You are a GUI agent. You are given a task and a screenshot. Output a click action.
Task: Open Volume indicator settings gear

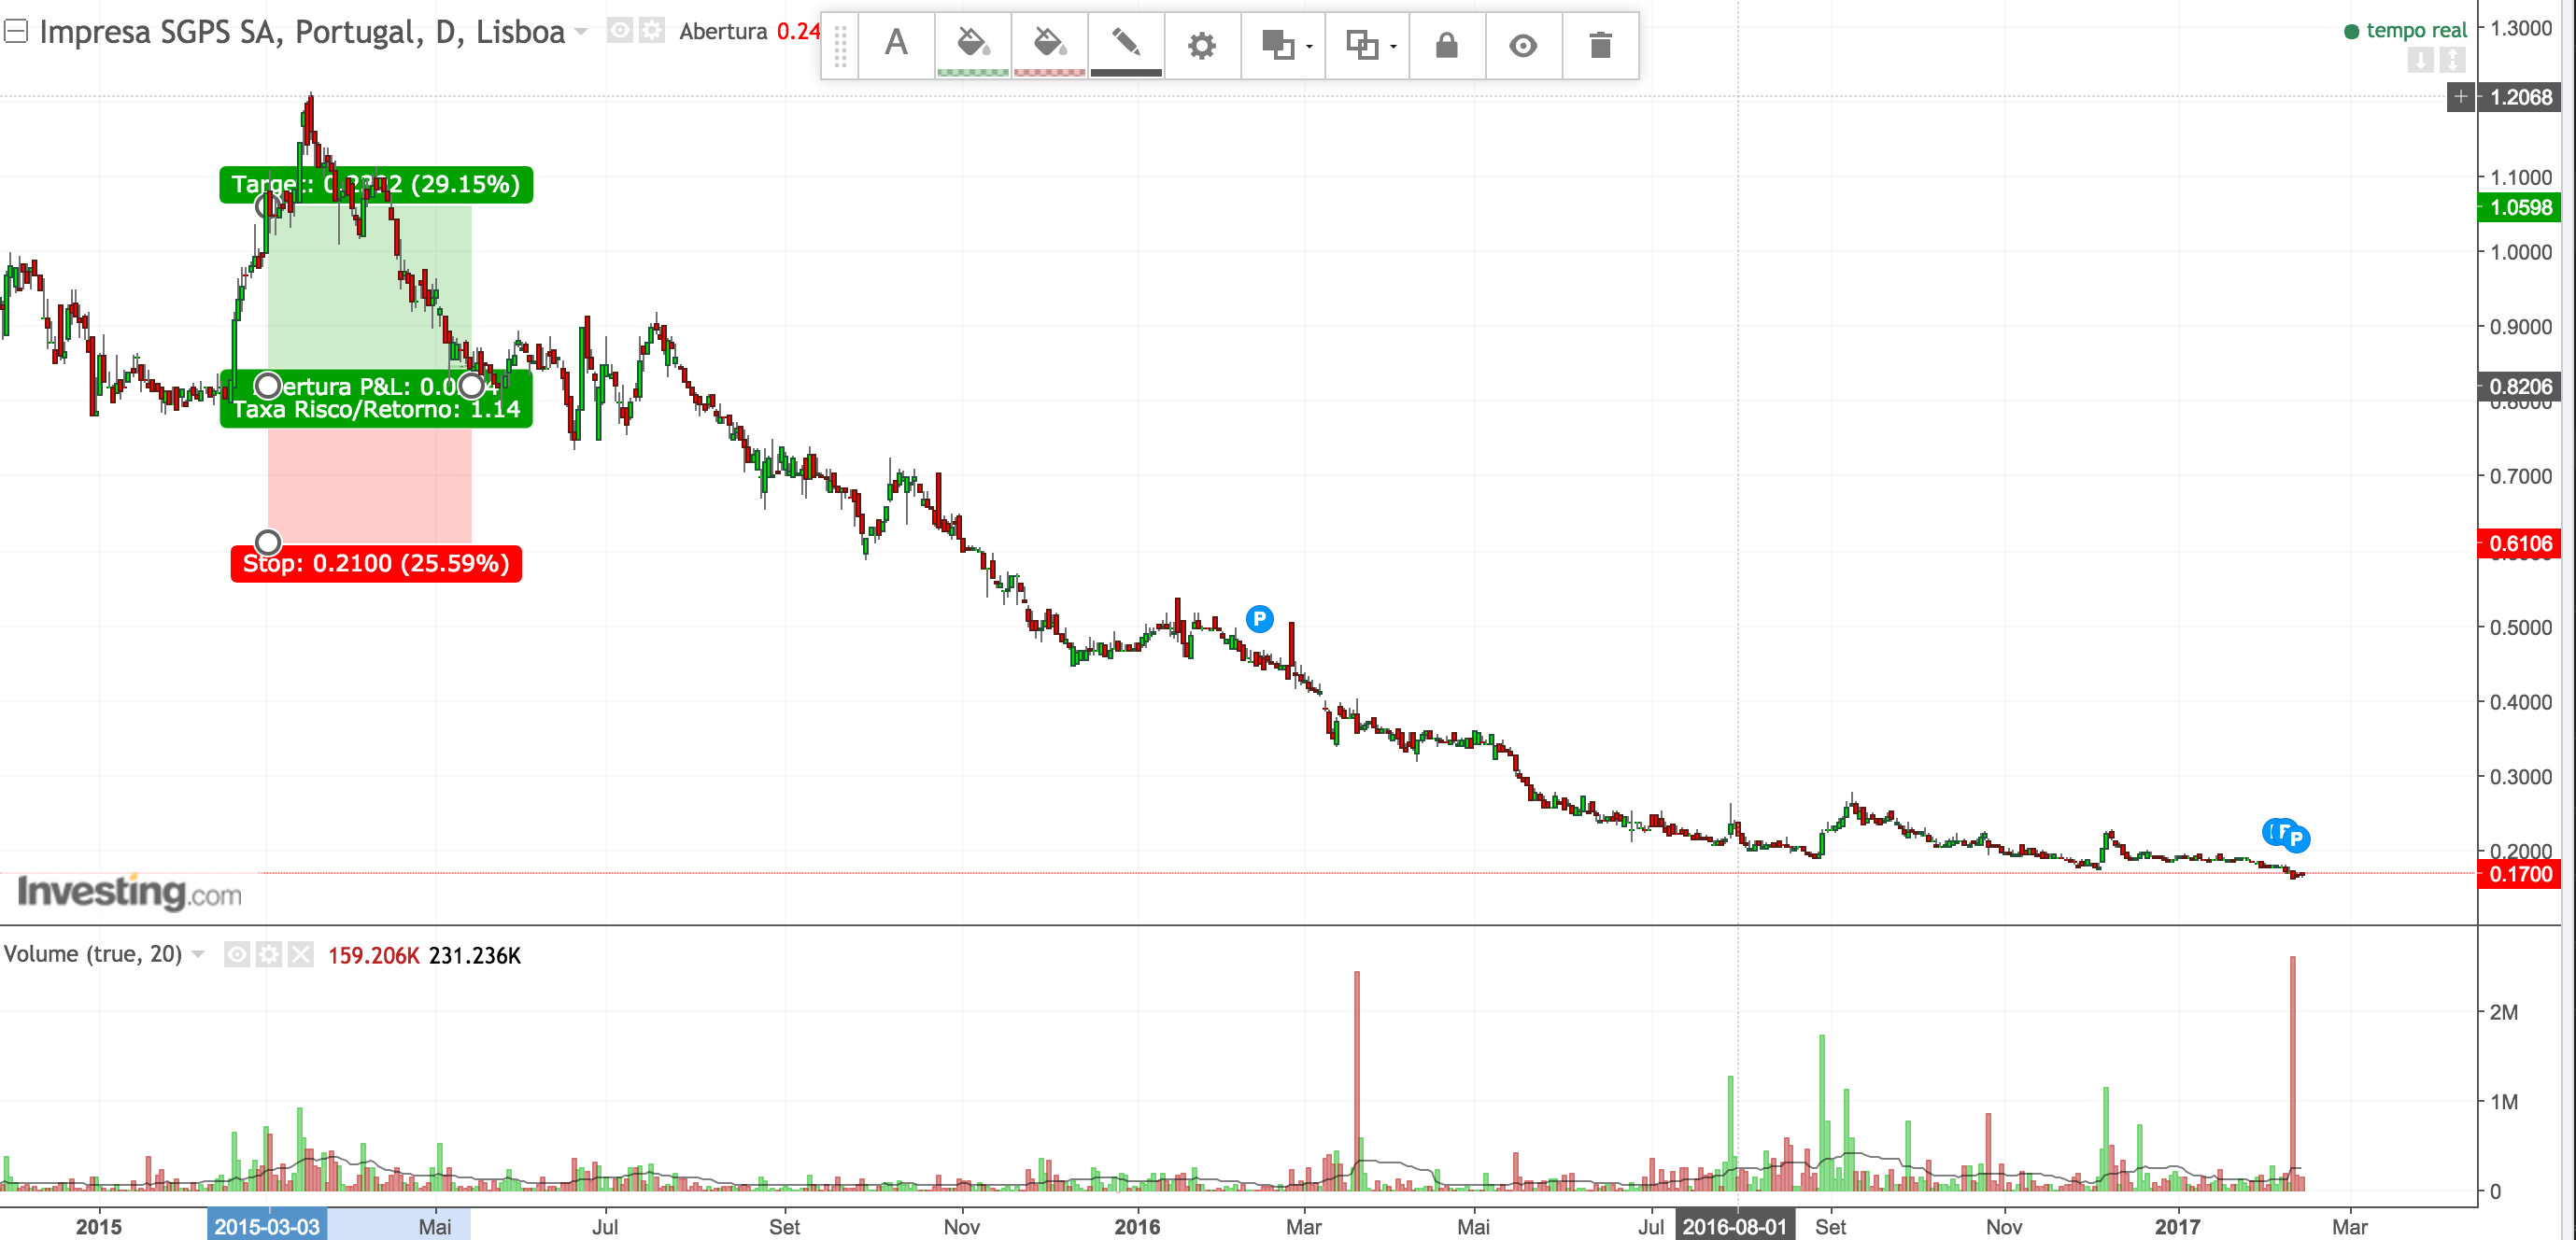click(268, 955)
